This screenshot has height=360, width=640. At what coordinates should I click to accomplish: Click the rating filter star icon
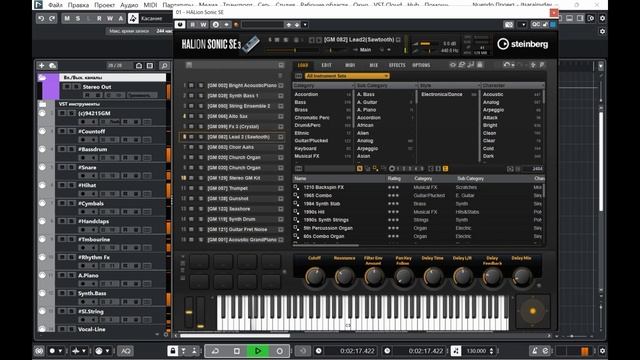coord(392,169)
